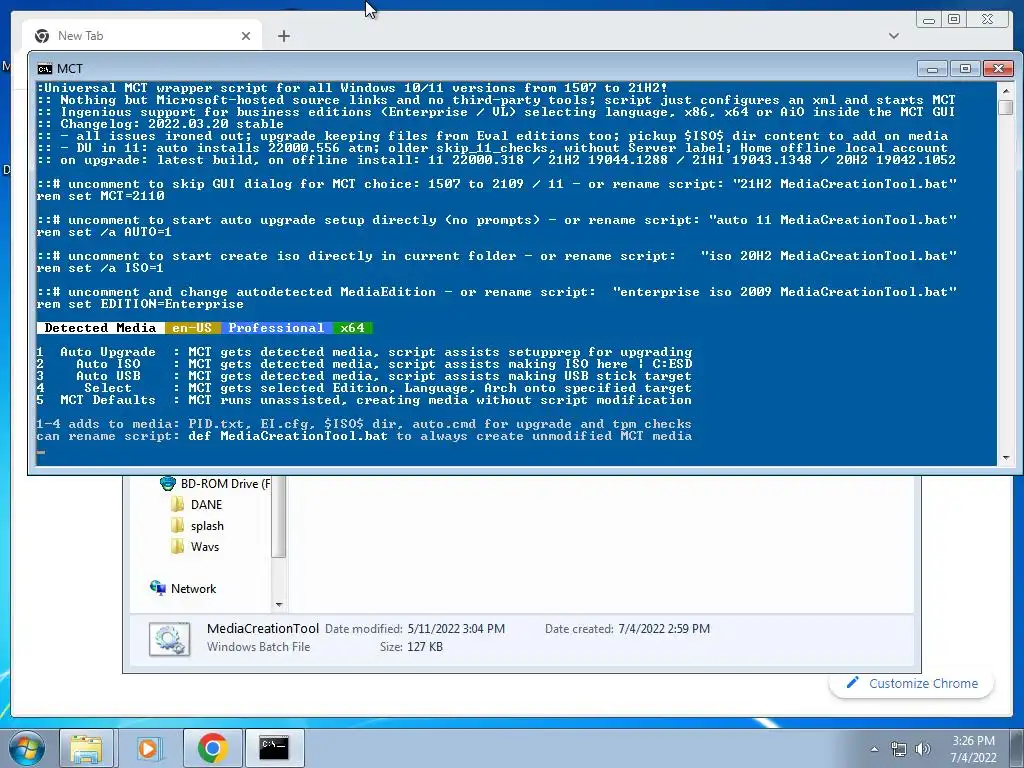Click the rem set EDITION=Enterprise line
Screen dimensions: 1024x768
[x=140, y=304]
